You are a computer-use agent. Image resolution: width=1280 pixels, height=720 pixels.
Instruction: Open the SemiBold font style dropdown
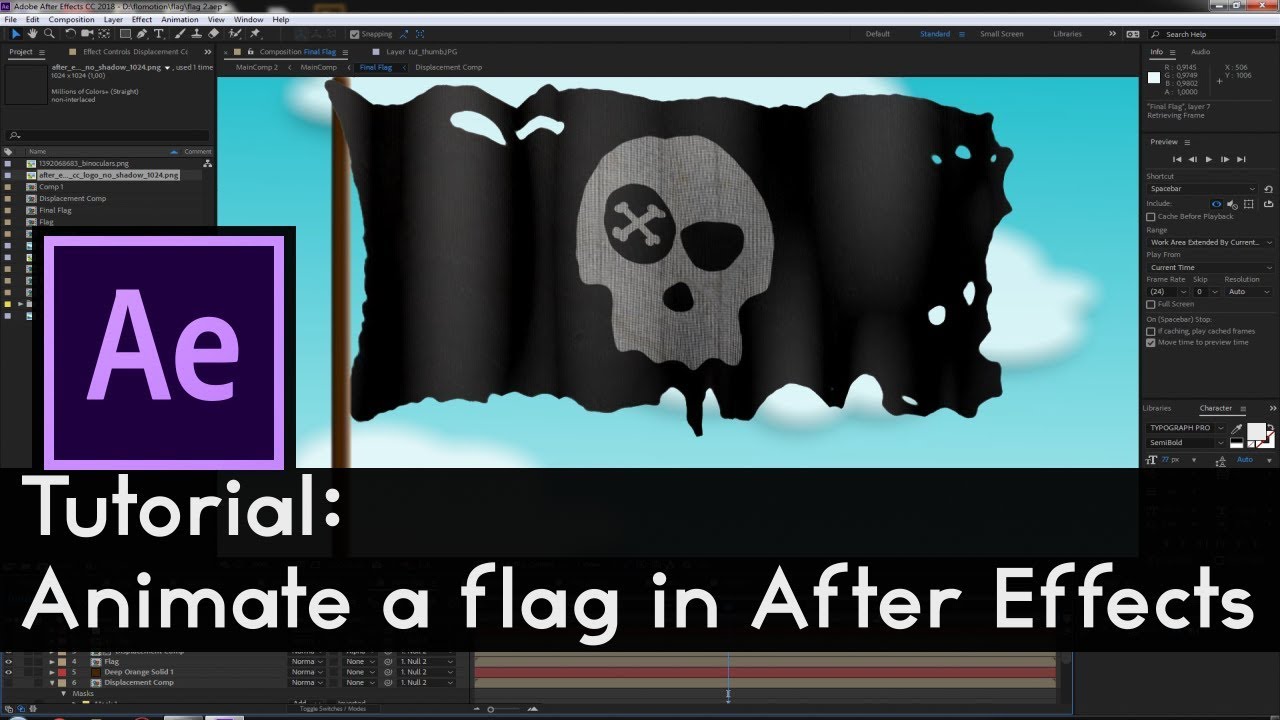pyautogui.click(x=1186, y=443)
